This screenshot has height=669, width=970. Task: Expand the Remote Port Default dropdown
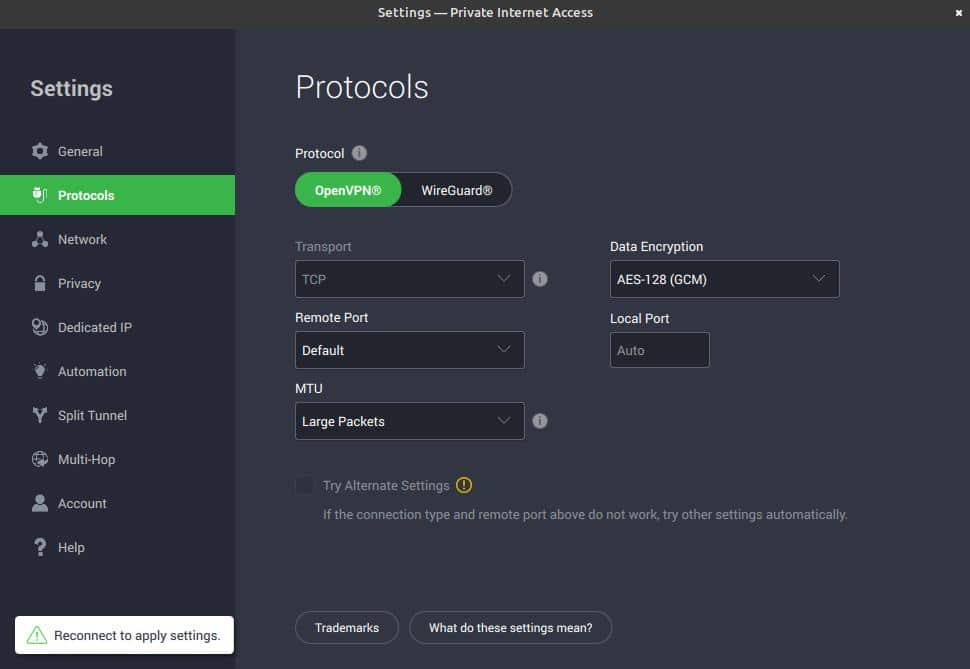410,350
